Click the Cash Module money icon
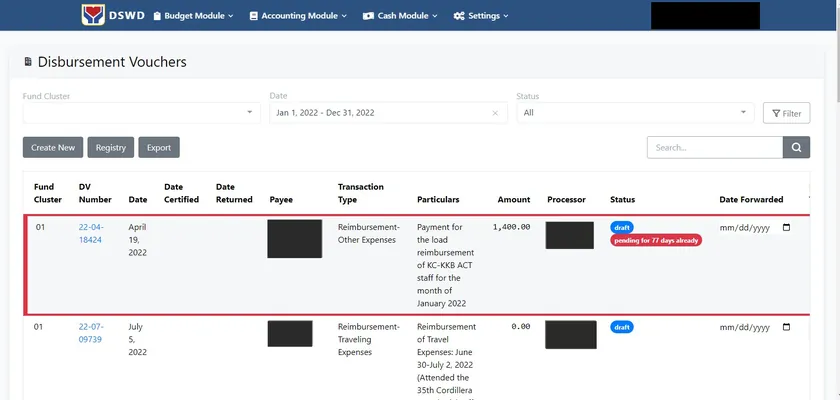 (x=368, y=16)
